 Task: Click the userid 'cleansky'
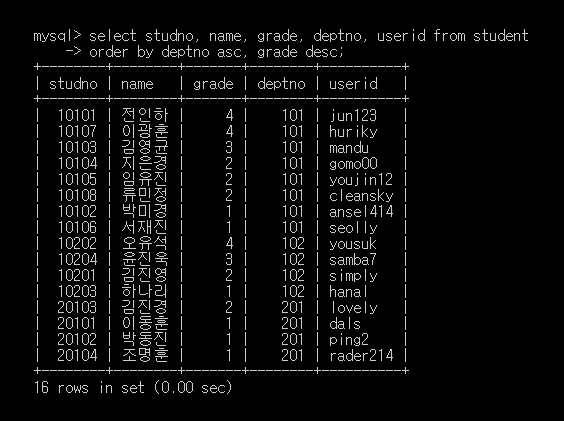[361, 196]
